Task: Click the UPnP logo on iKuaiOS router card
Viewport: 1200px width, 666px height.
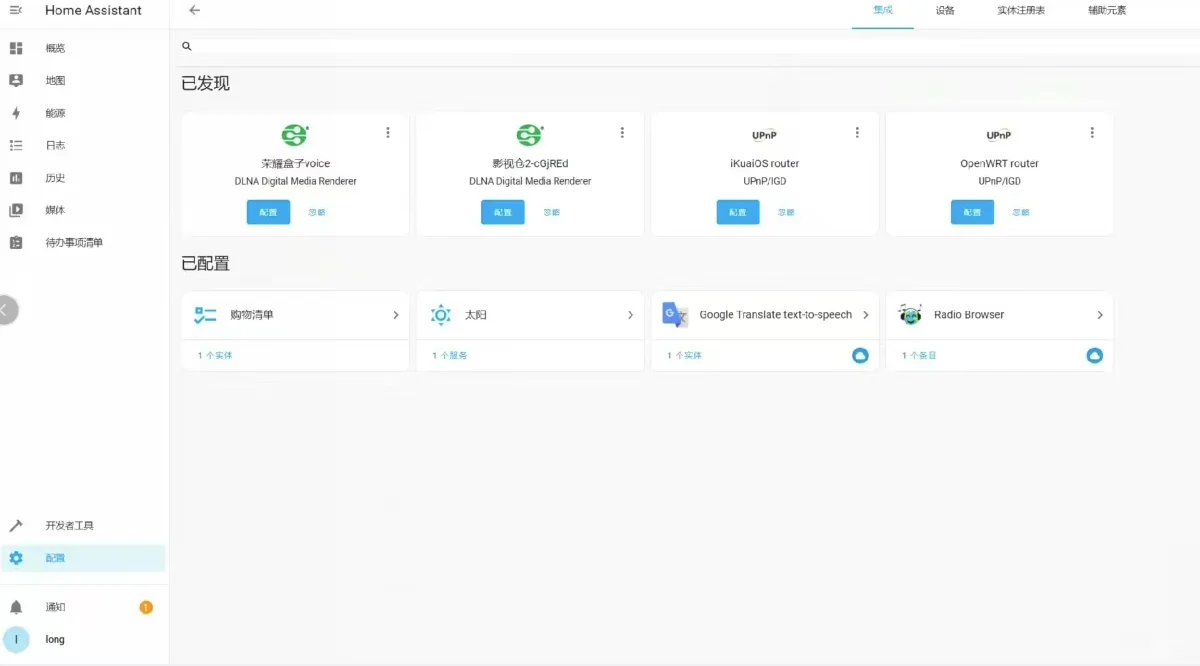Action: (x=764, y=135)
